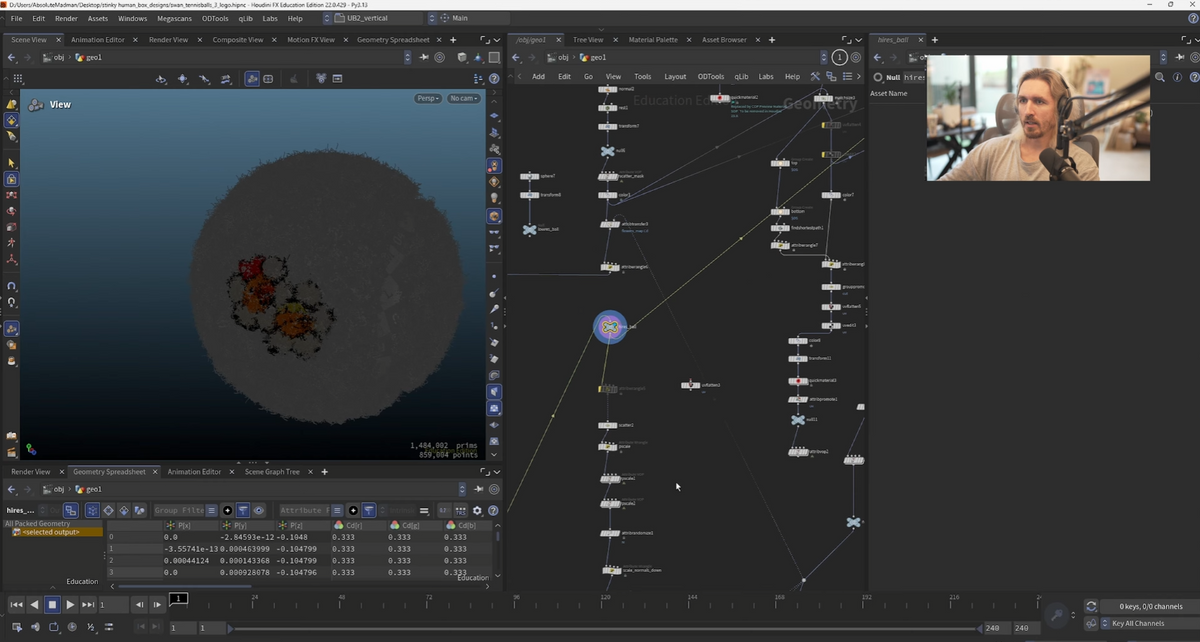
Task: Step forward one frame
Action: click(157, 605)
